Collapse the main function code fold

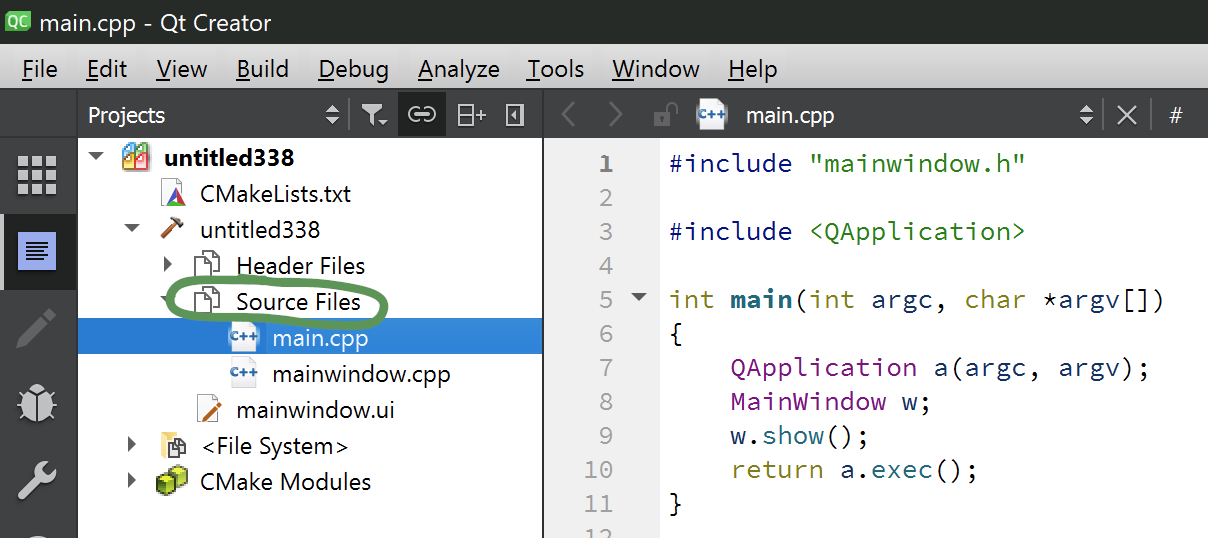640,298
